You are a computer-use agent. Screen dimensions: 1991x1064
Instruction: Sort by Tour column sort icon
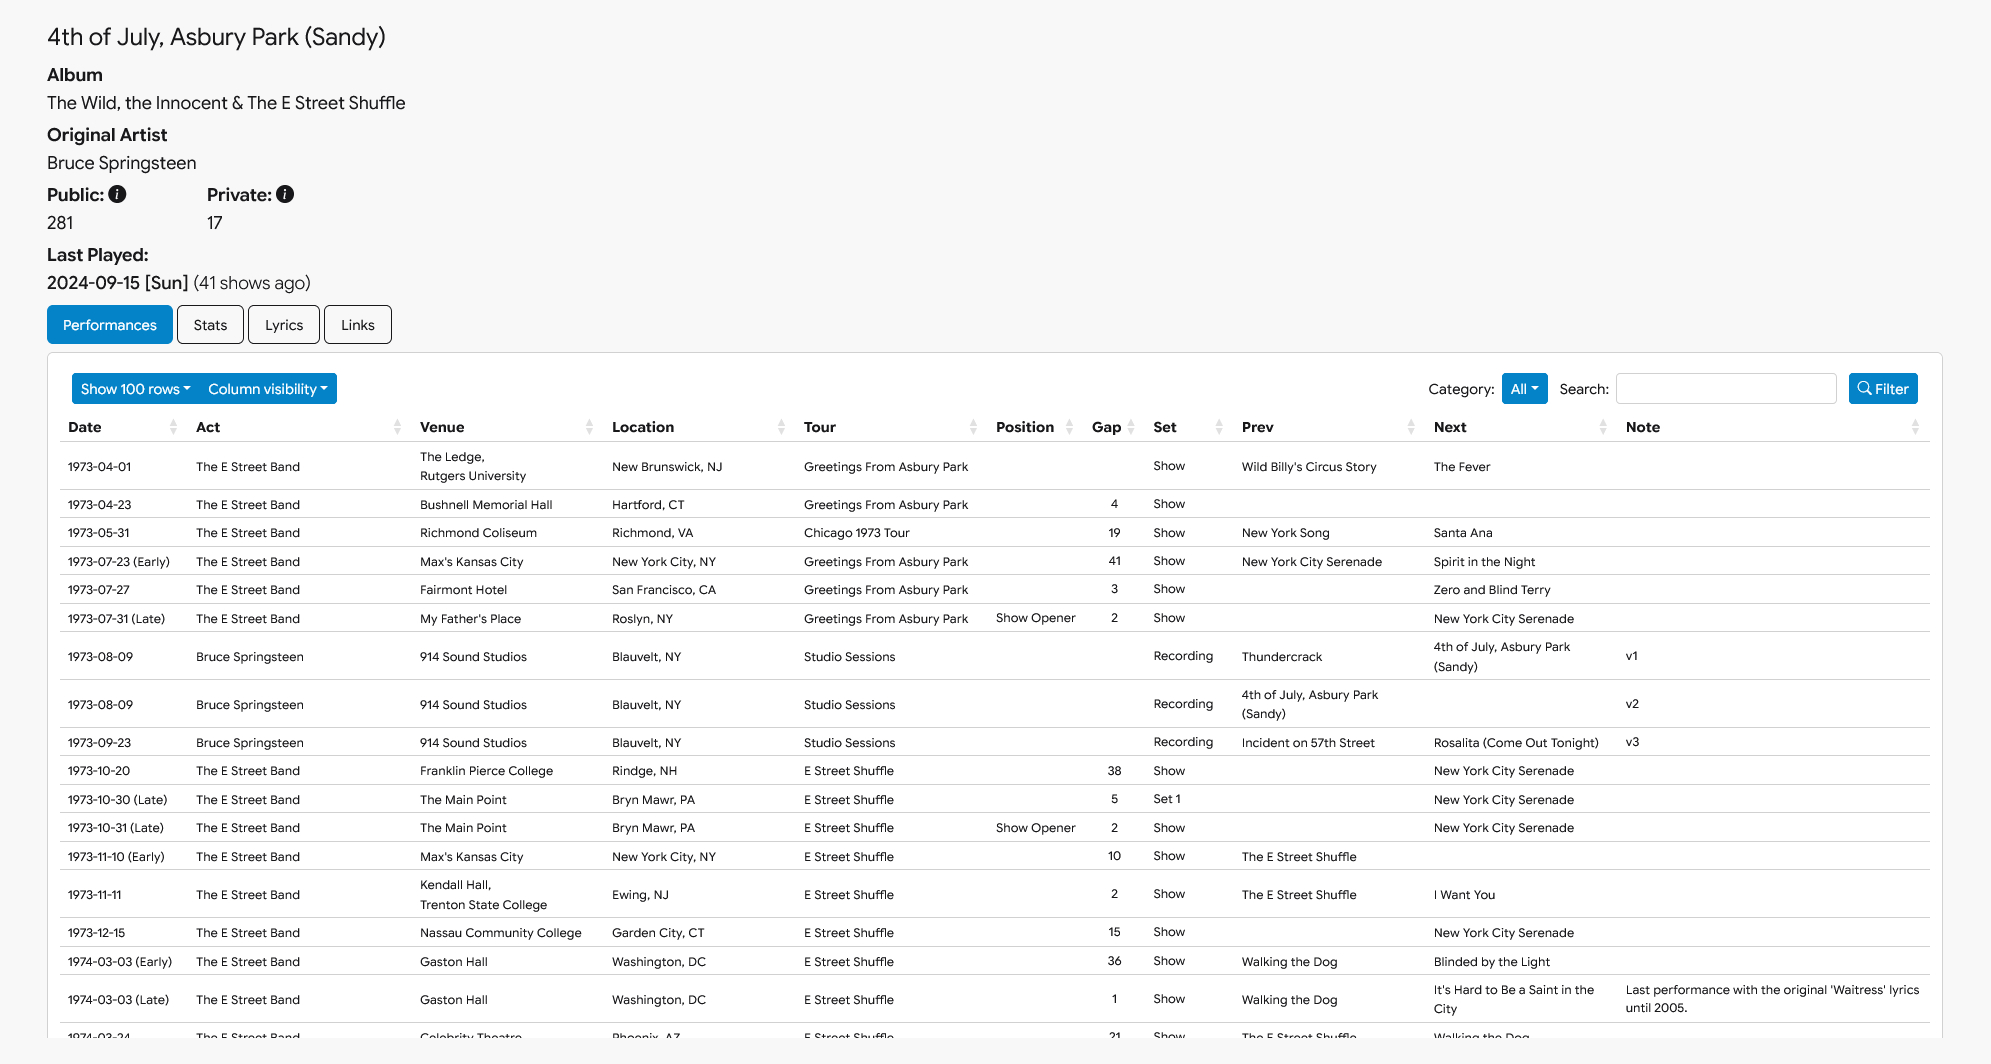973,427
